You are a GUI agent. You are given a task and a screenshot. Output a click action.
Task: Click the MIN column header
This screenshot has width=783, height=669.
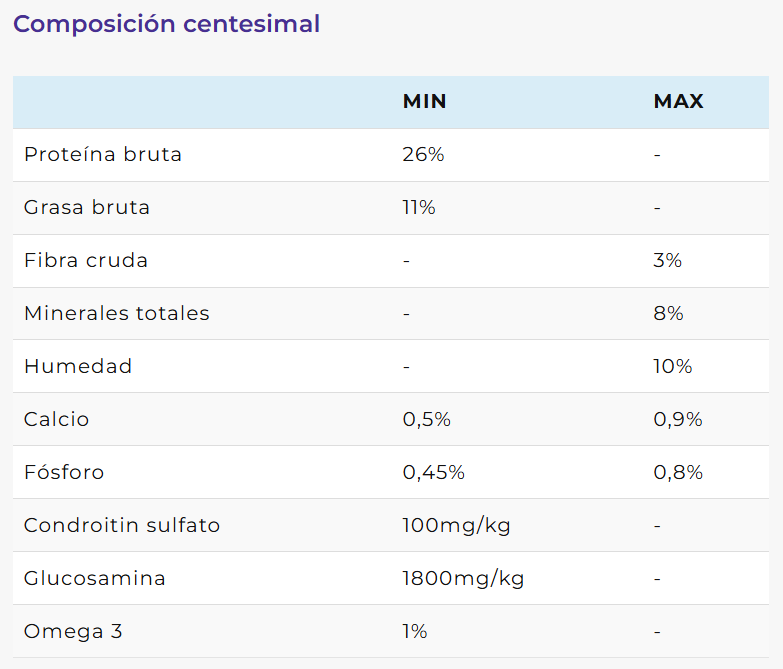tap(424, 102)
